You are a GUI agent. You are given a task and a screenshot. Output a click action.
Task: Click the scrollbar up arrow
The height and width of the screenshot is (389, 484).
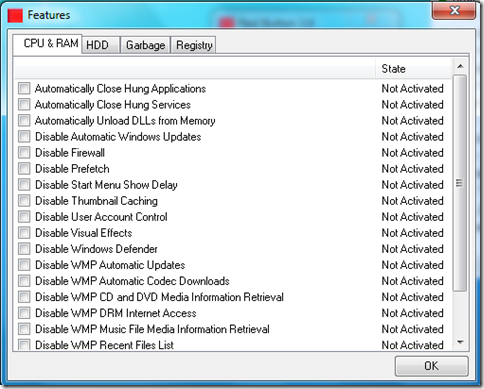460,66
